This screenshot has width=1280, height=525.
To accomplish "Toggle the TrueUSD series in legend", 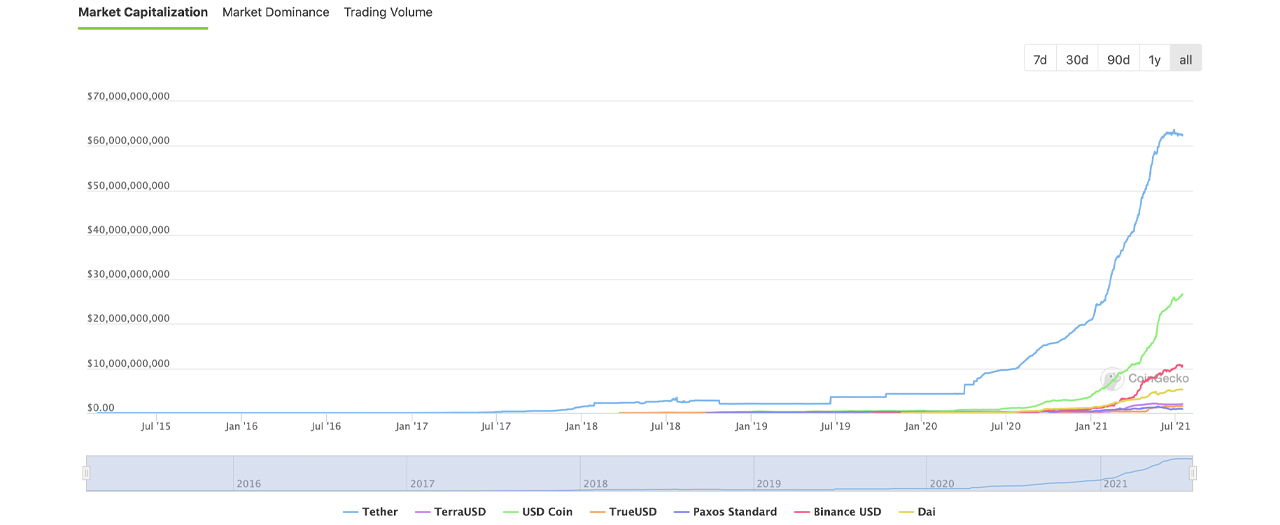I will tap(622, 512).
